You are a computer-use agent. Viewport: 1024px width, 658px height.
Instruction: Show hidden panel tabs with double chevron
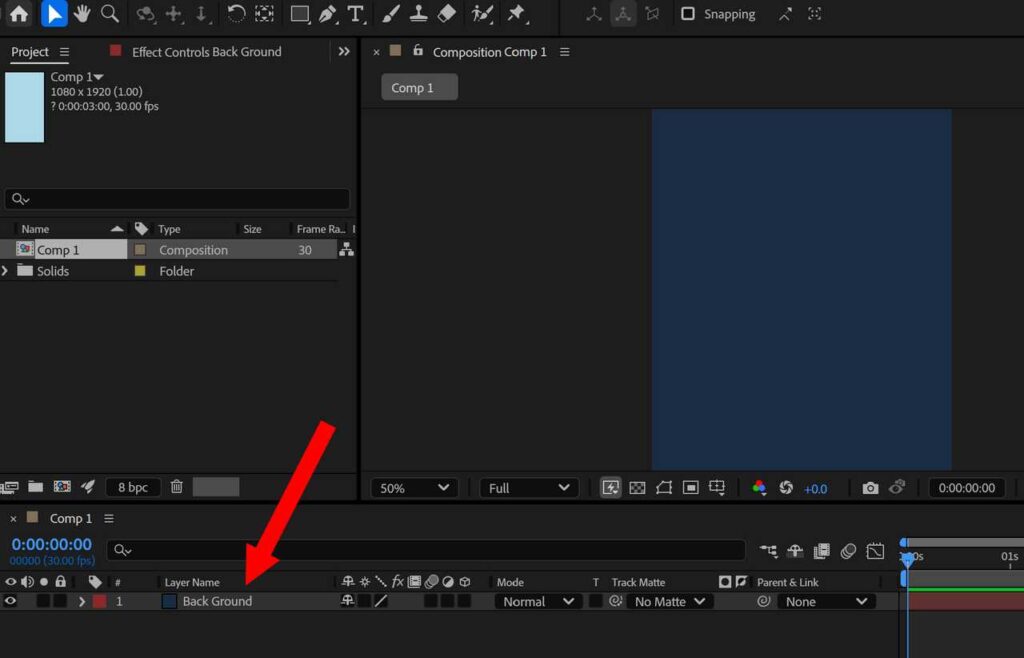click(344, 52)
